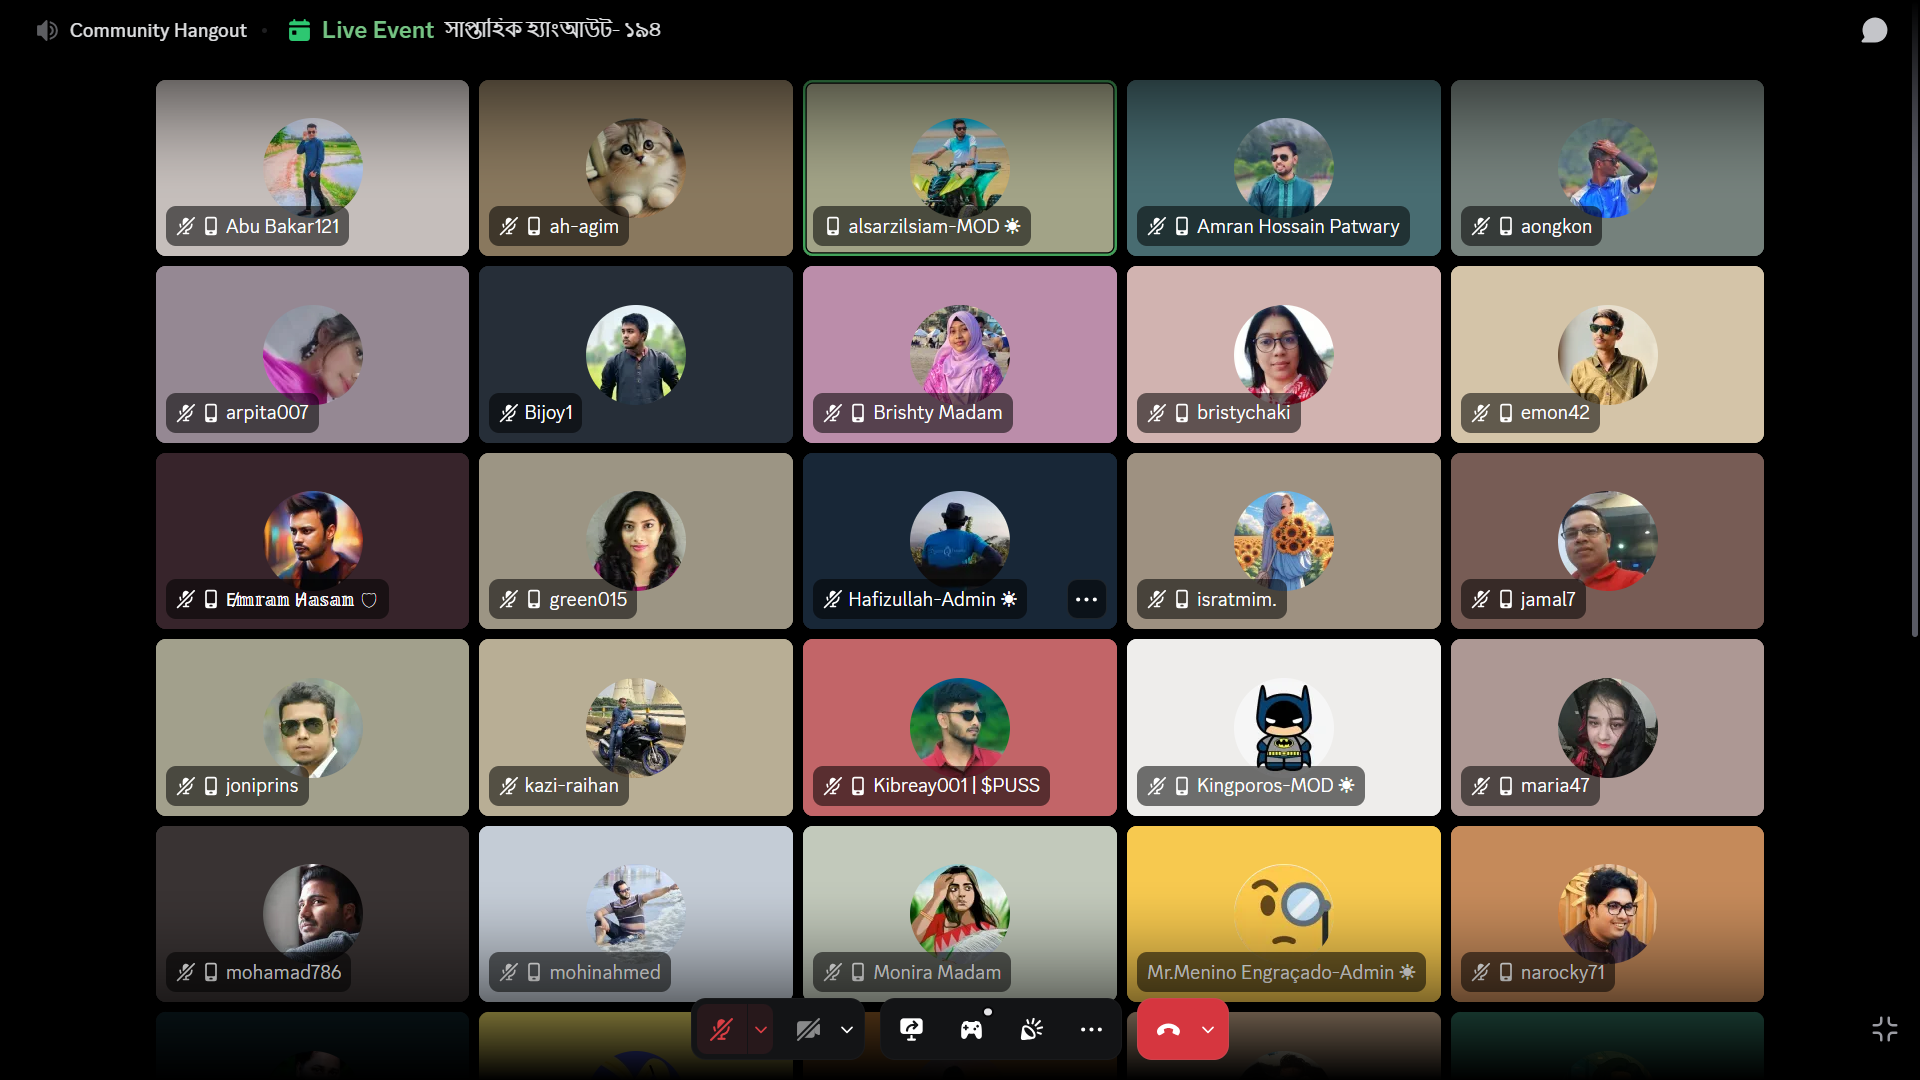
Task: Start an activity with the game controller icon
Action: (971, 1029)
